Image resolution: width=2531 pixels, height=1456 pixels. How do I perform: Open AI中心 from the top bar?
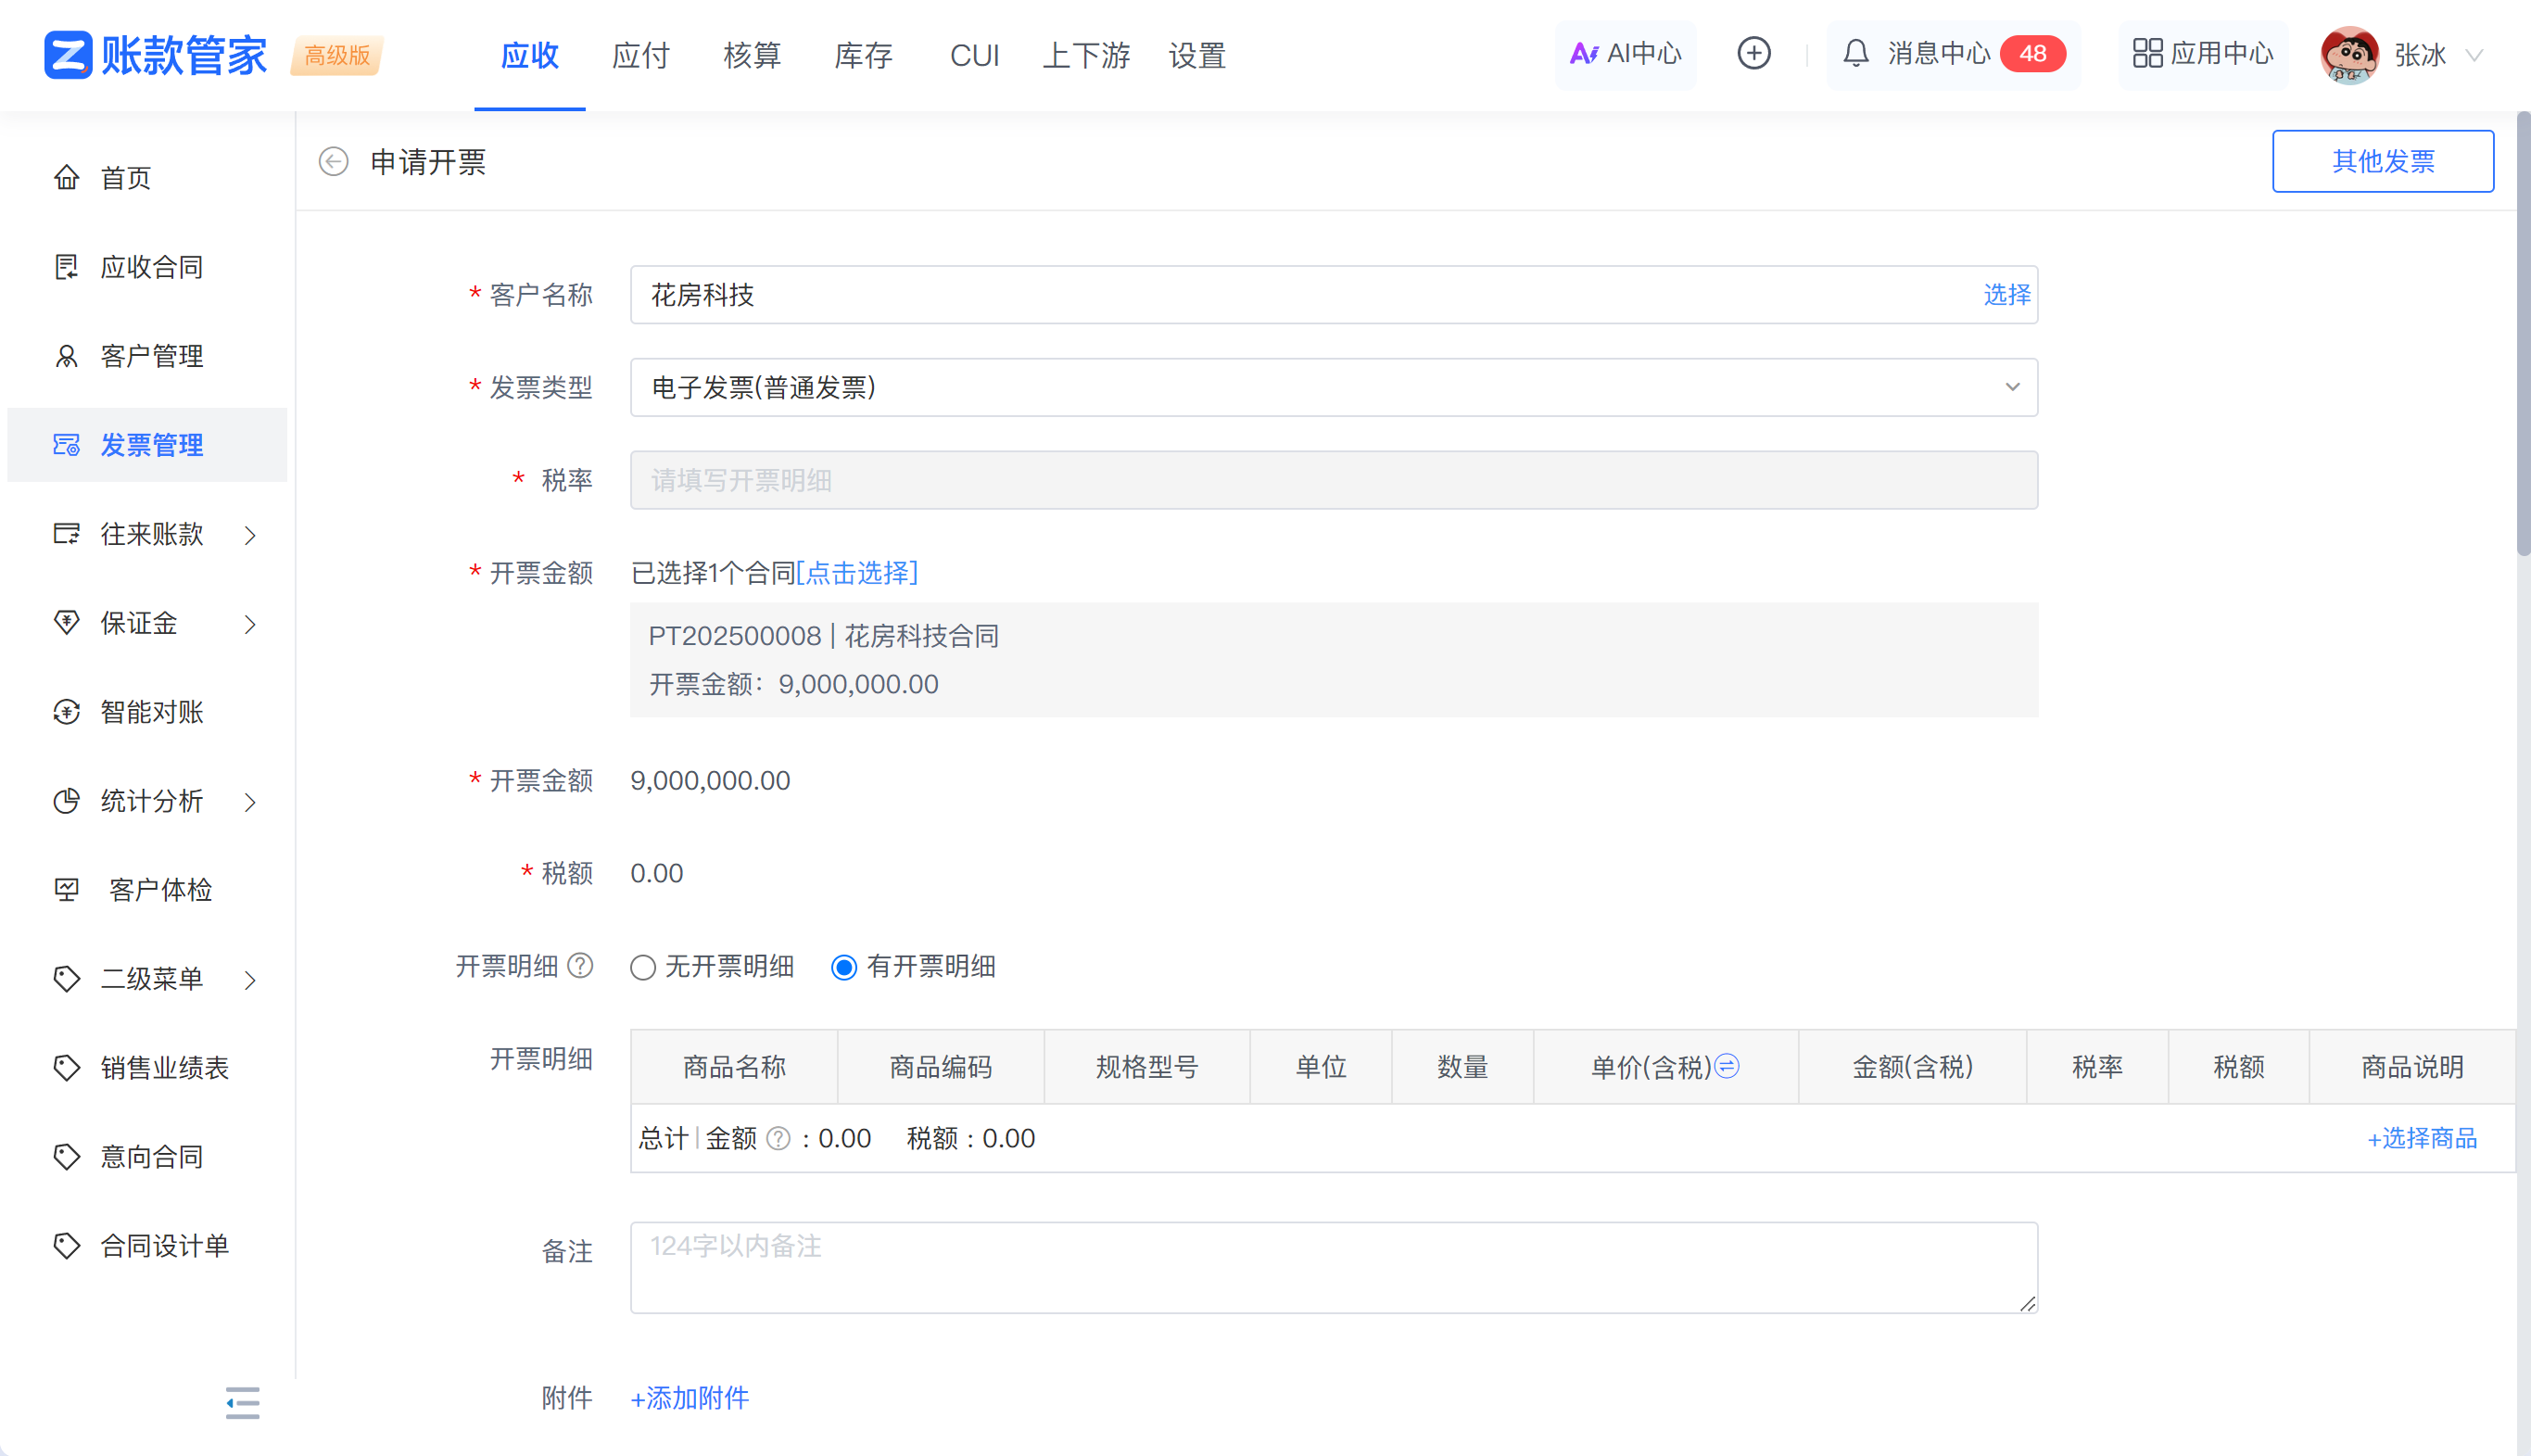[x=1626, y=54]
